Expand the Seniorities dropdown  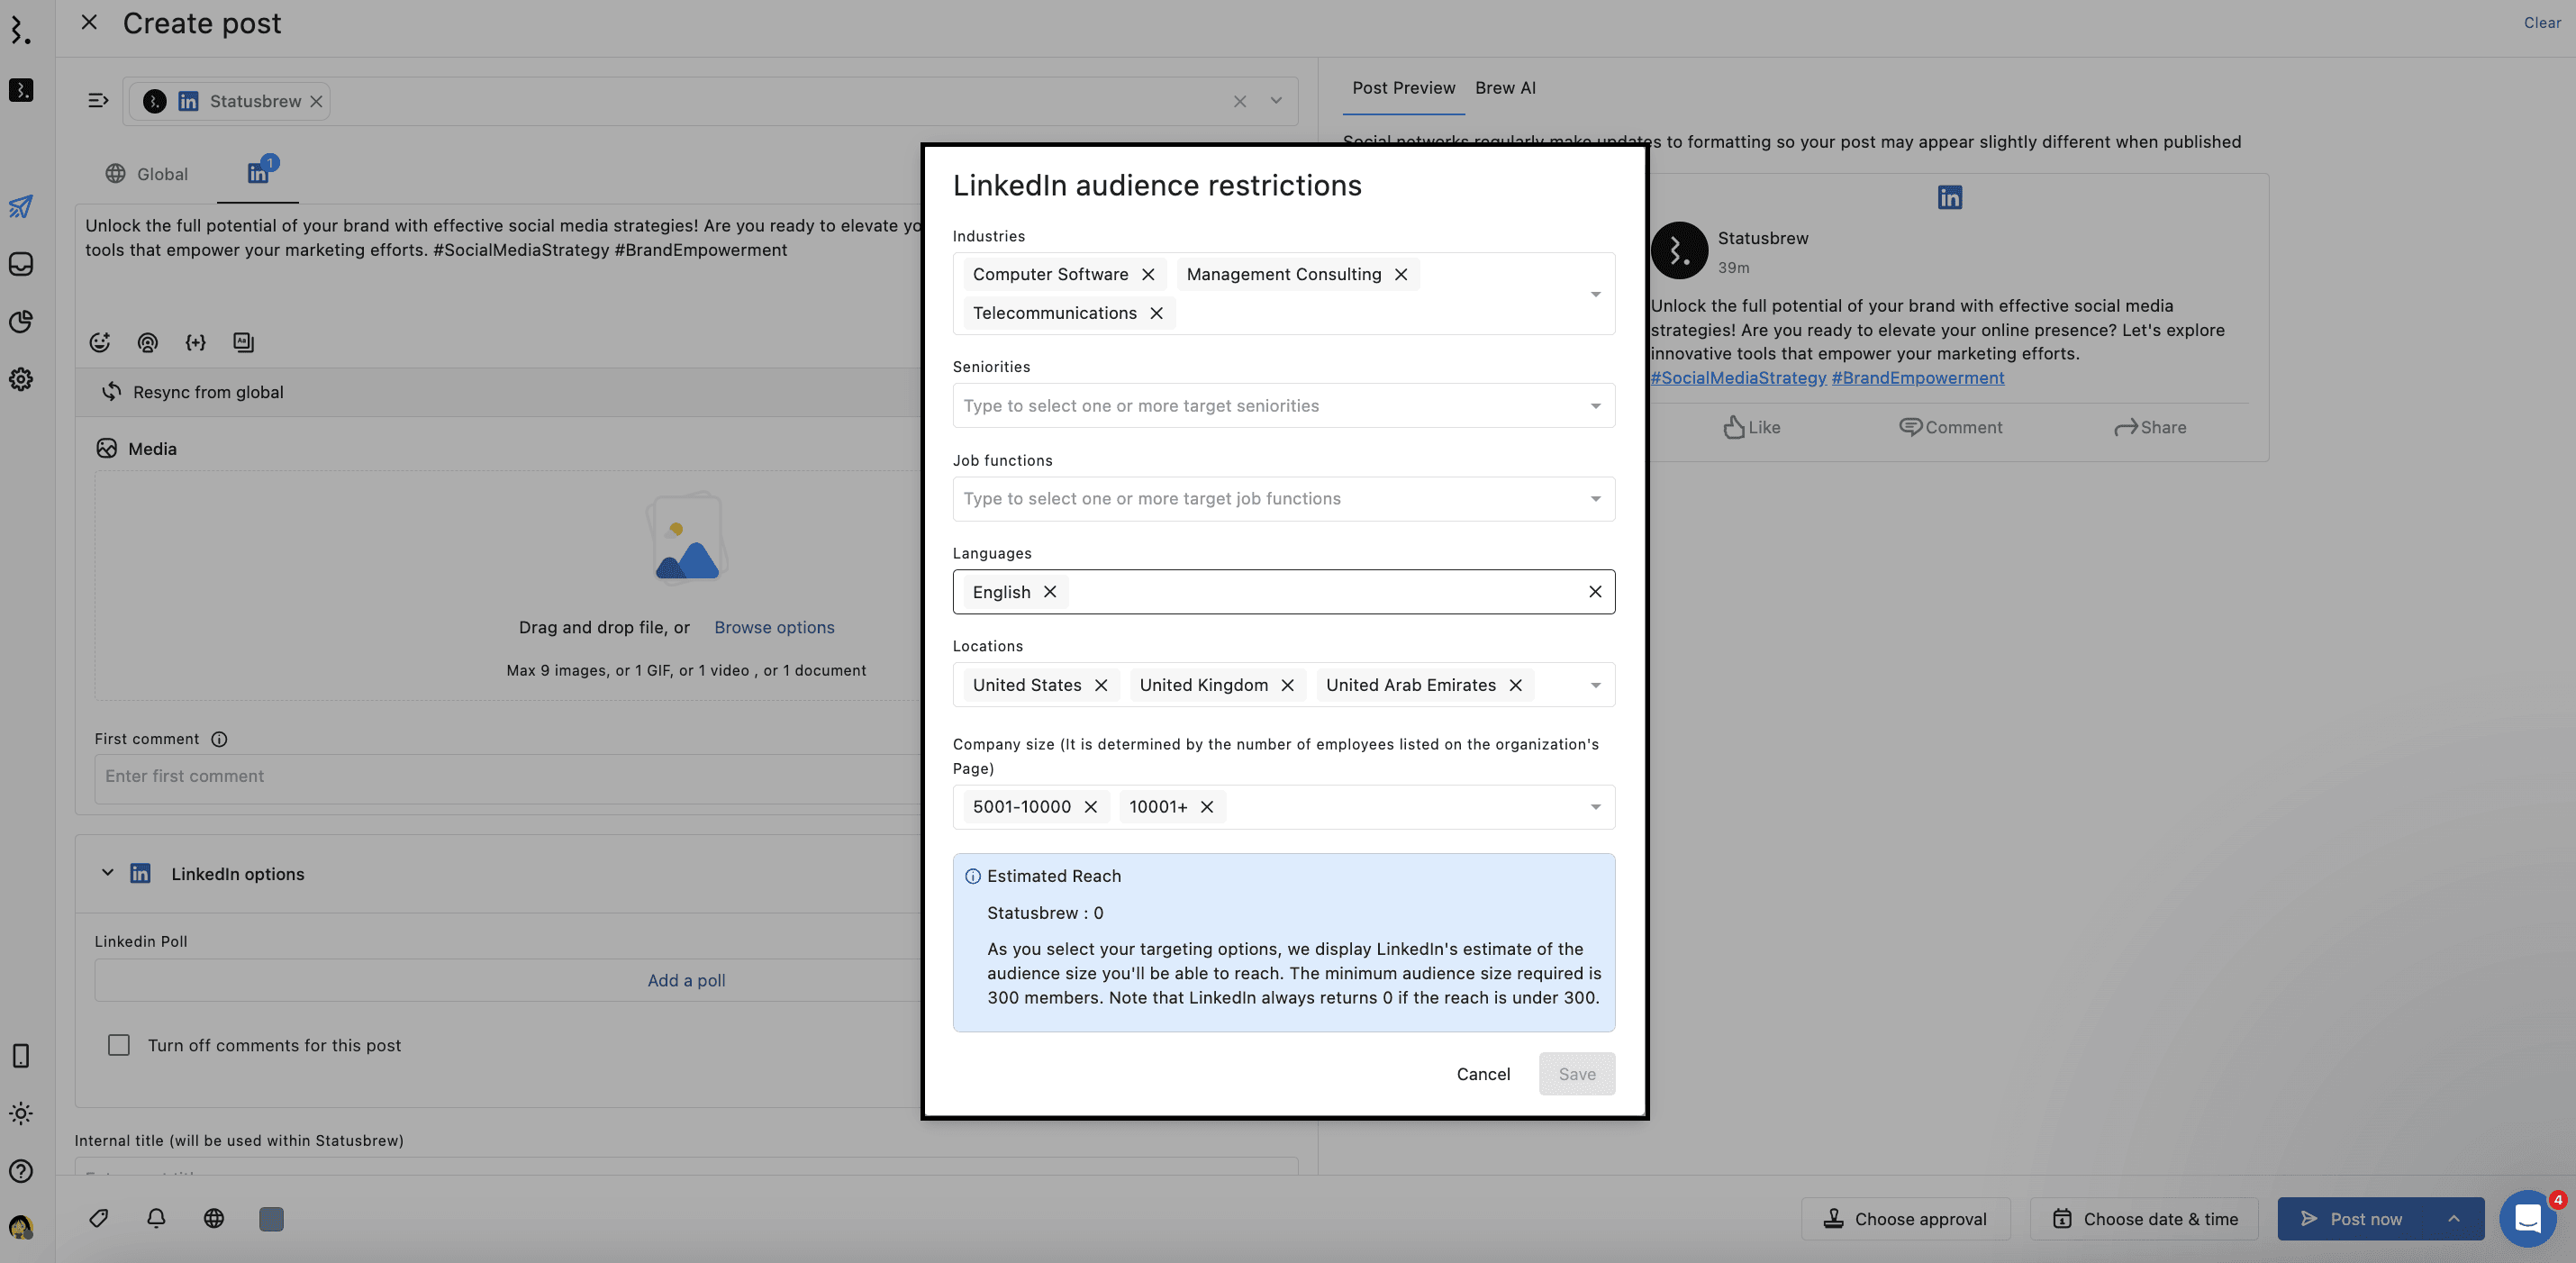[x=1595, y=406]
